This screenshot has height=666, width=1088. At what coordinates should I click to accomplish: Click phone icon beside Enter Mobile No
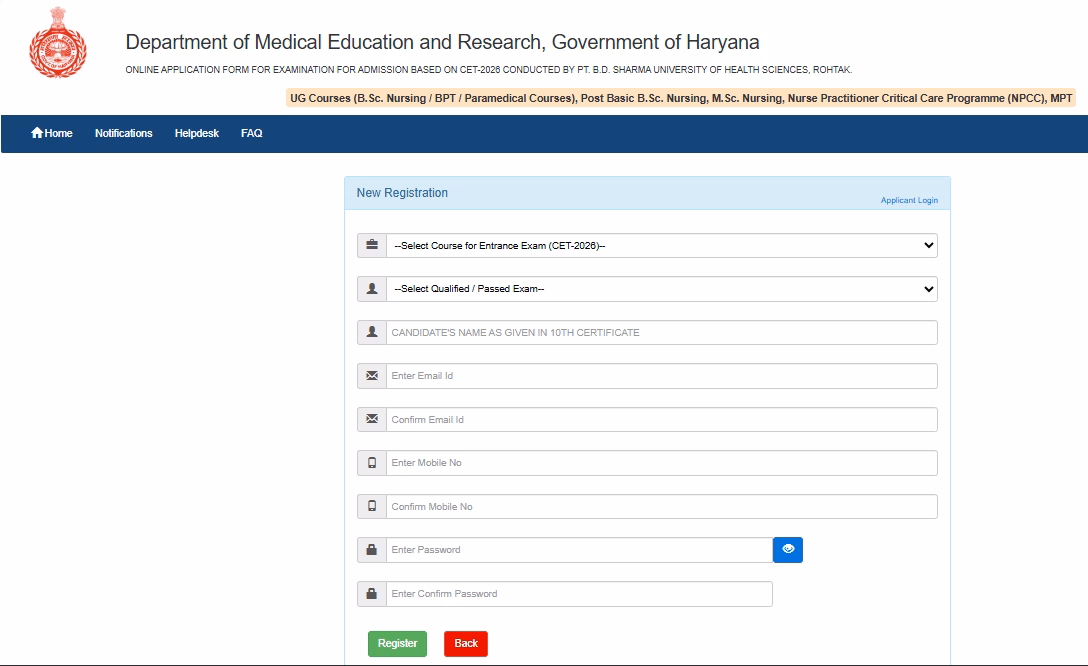tap(372, 463)
